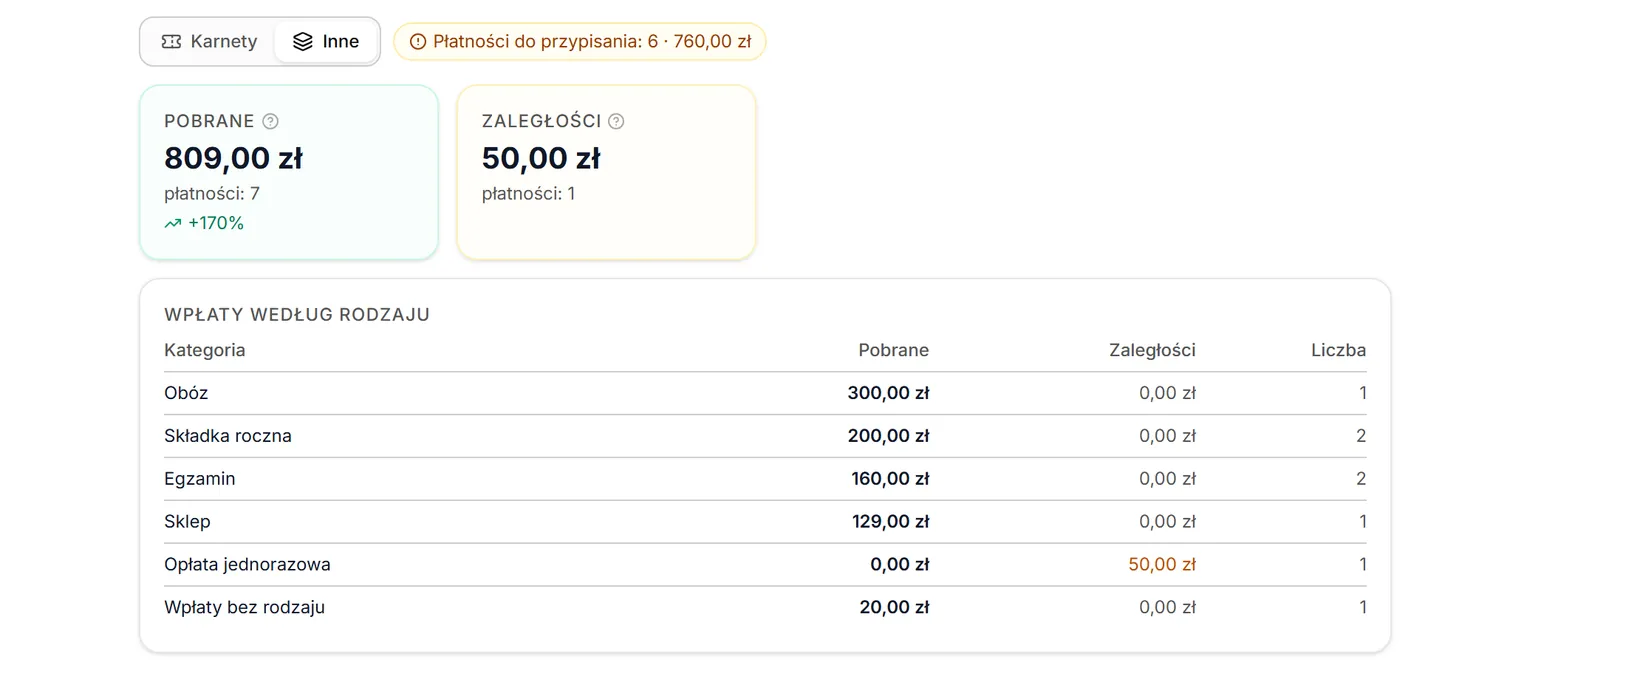
Task: Click the orange 50,00 zł overdue amount
Action: 1162,565
